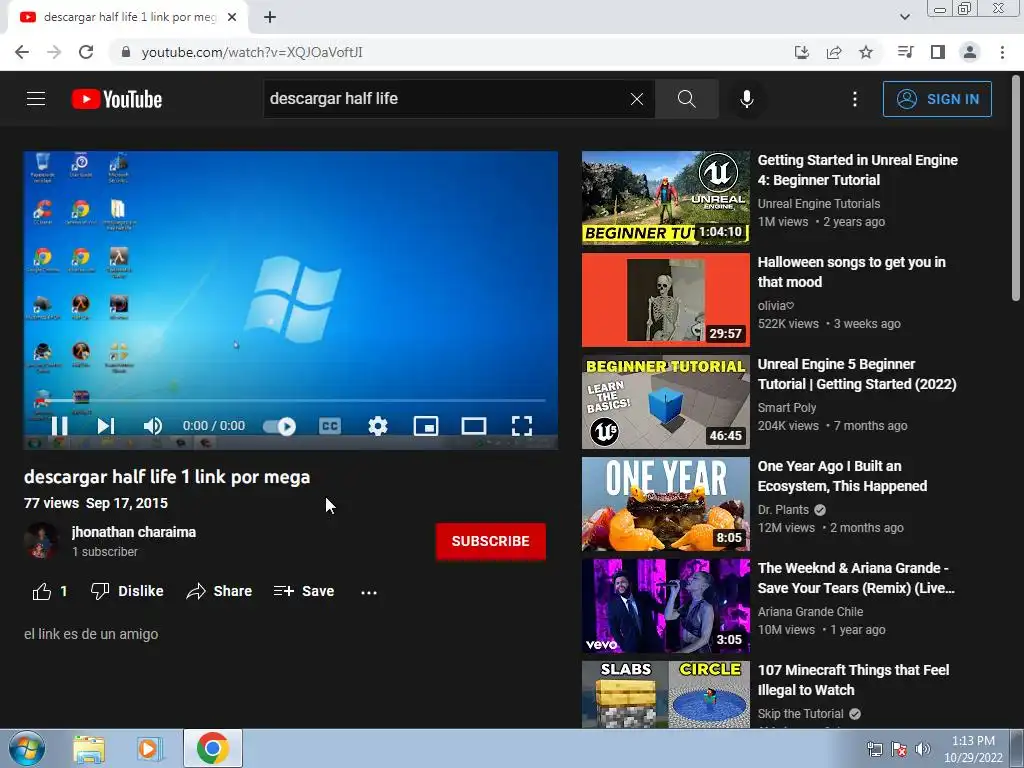Open the tab search chevron

pos(904,18)
